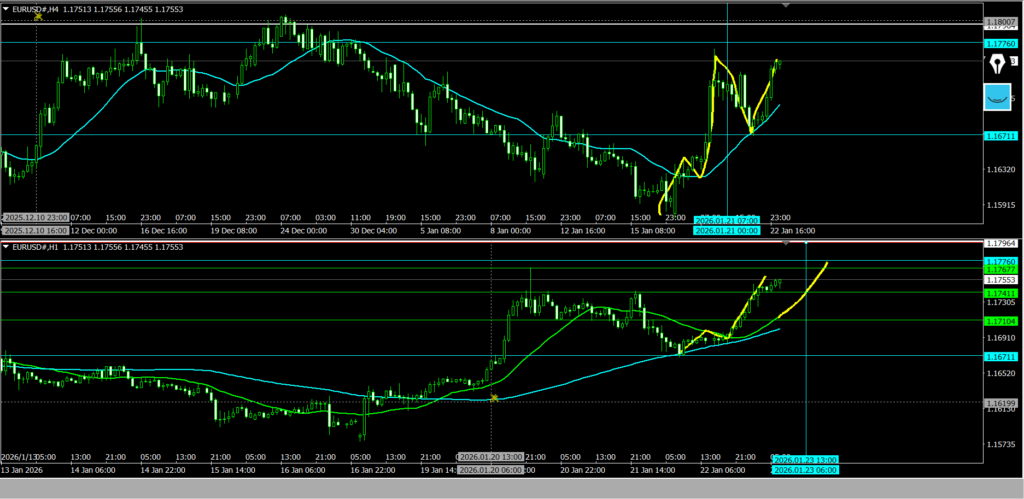
Task: Select the green 1.17104 price level label
Action: (1001, 320)
